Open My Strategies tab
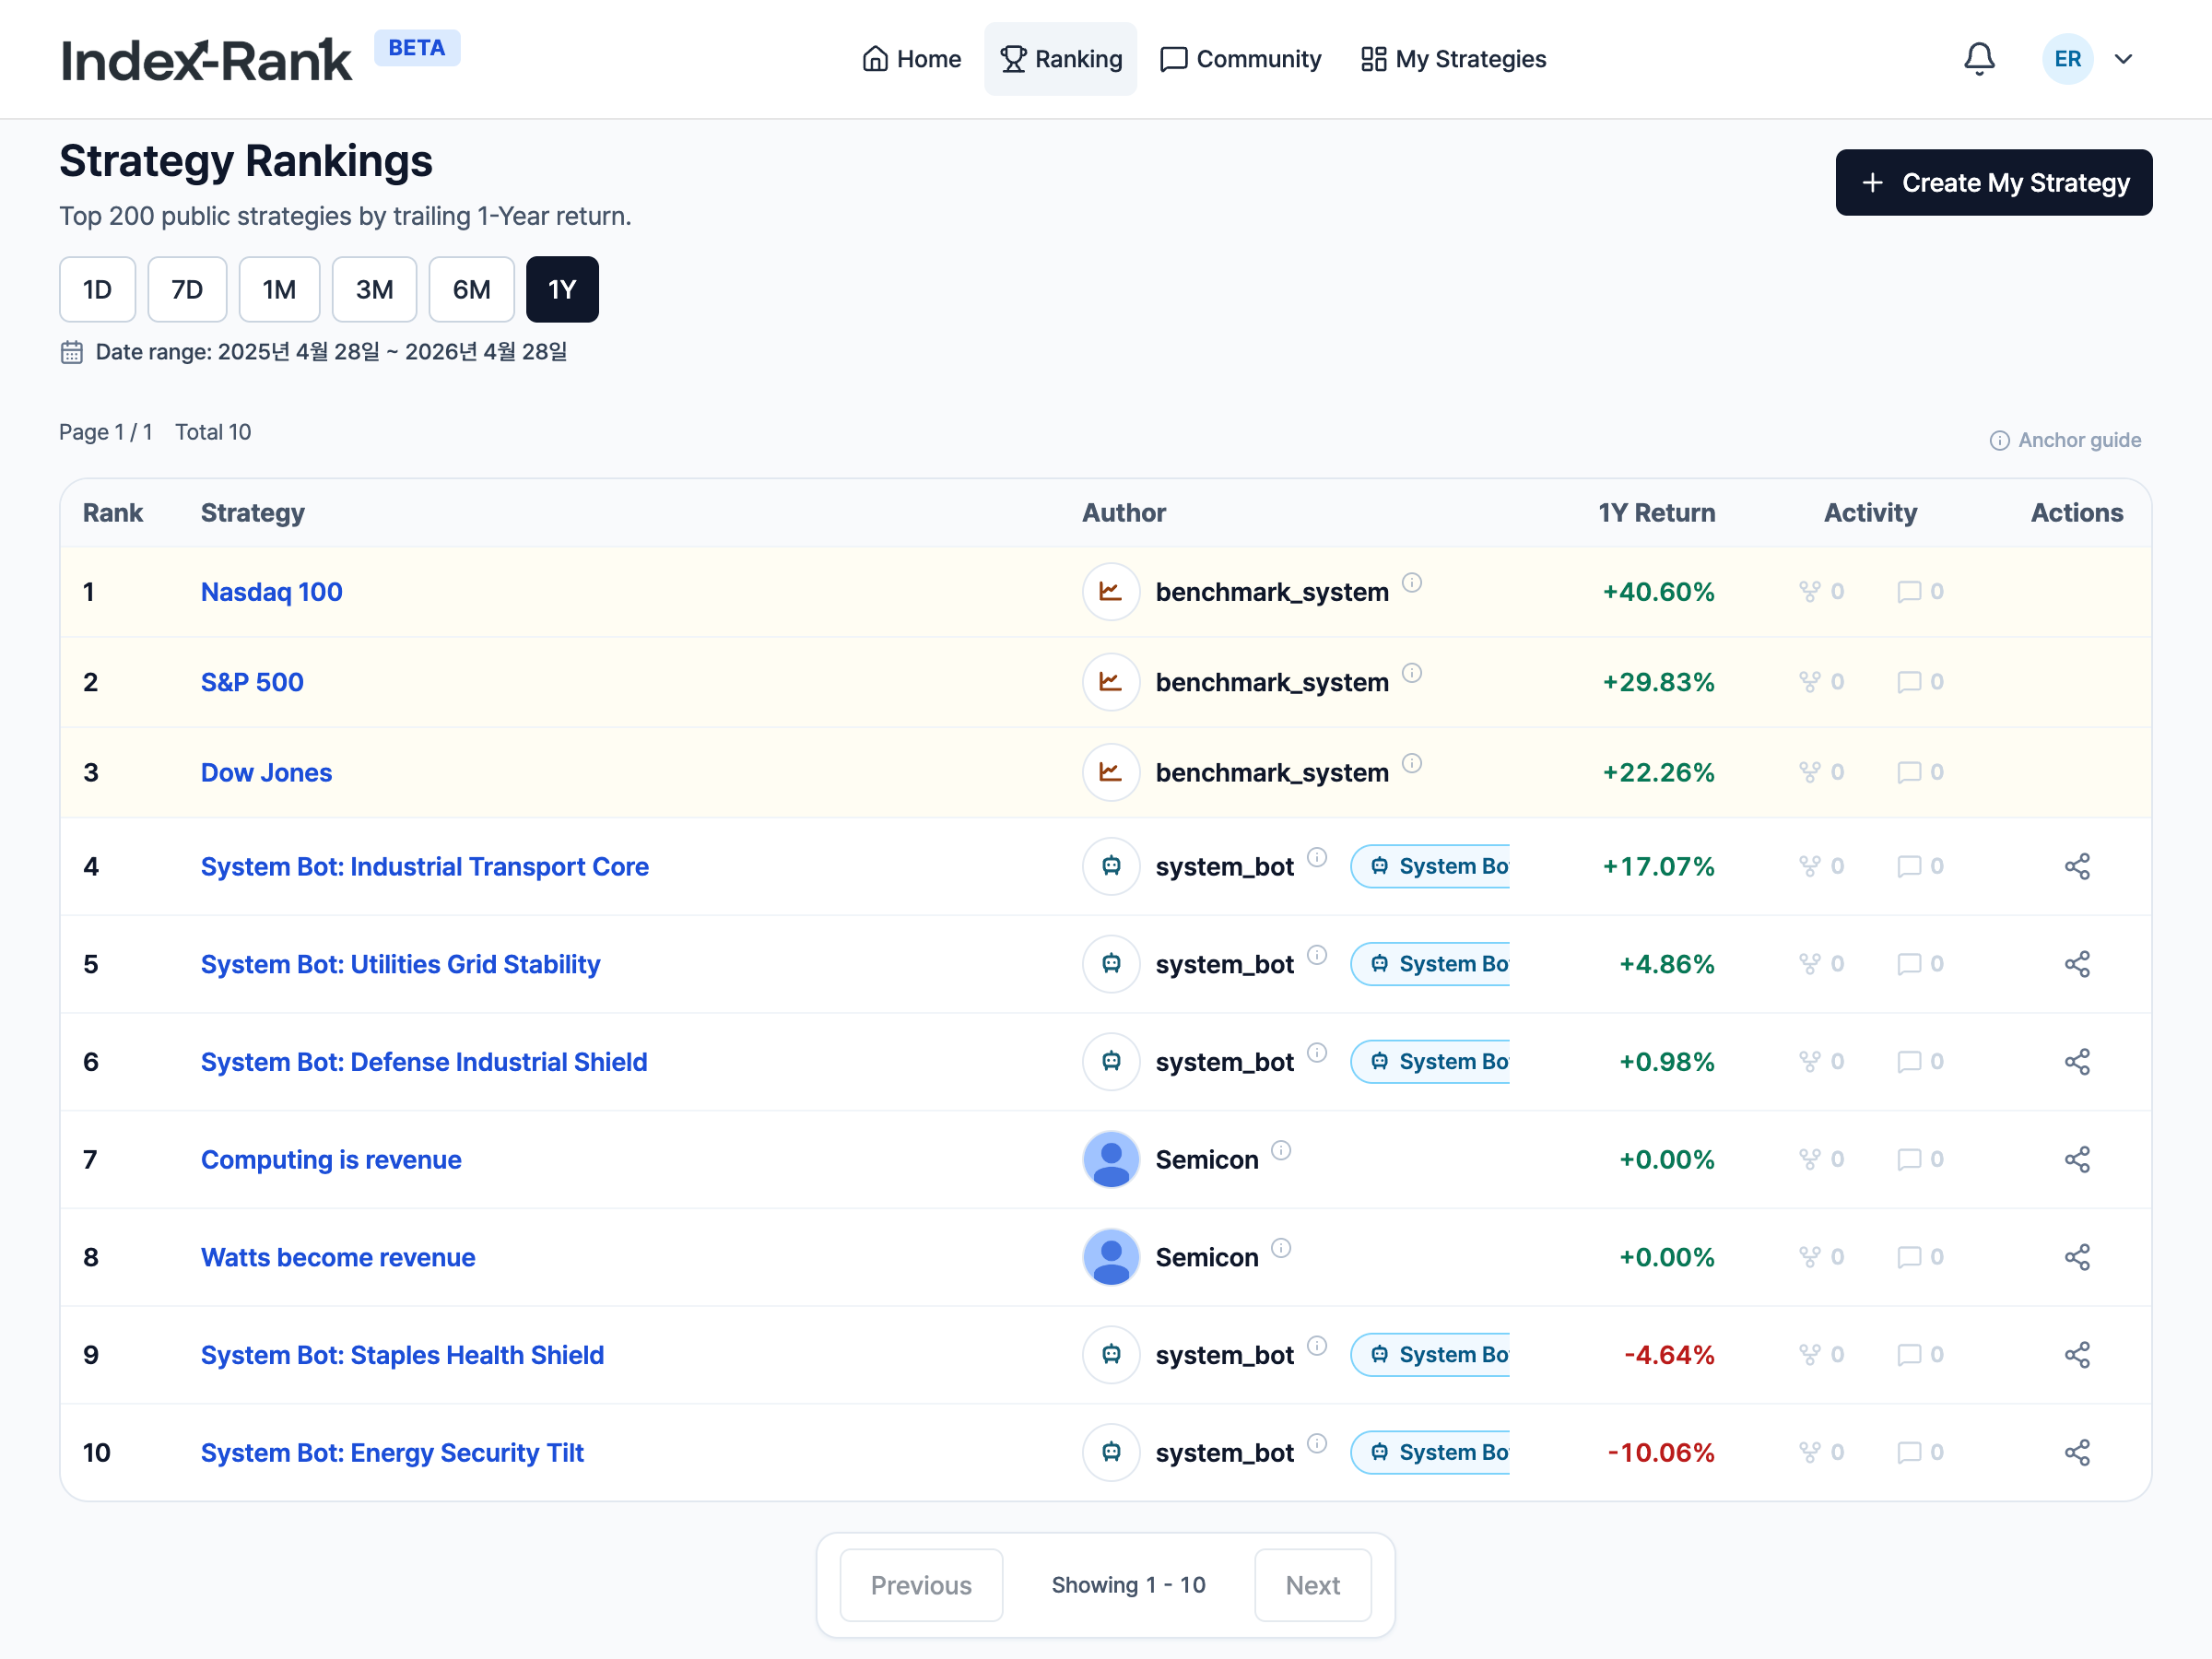 [x=1453, y=59]
